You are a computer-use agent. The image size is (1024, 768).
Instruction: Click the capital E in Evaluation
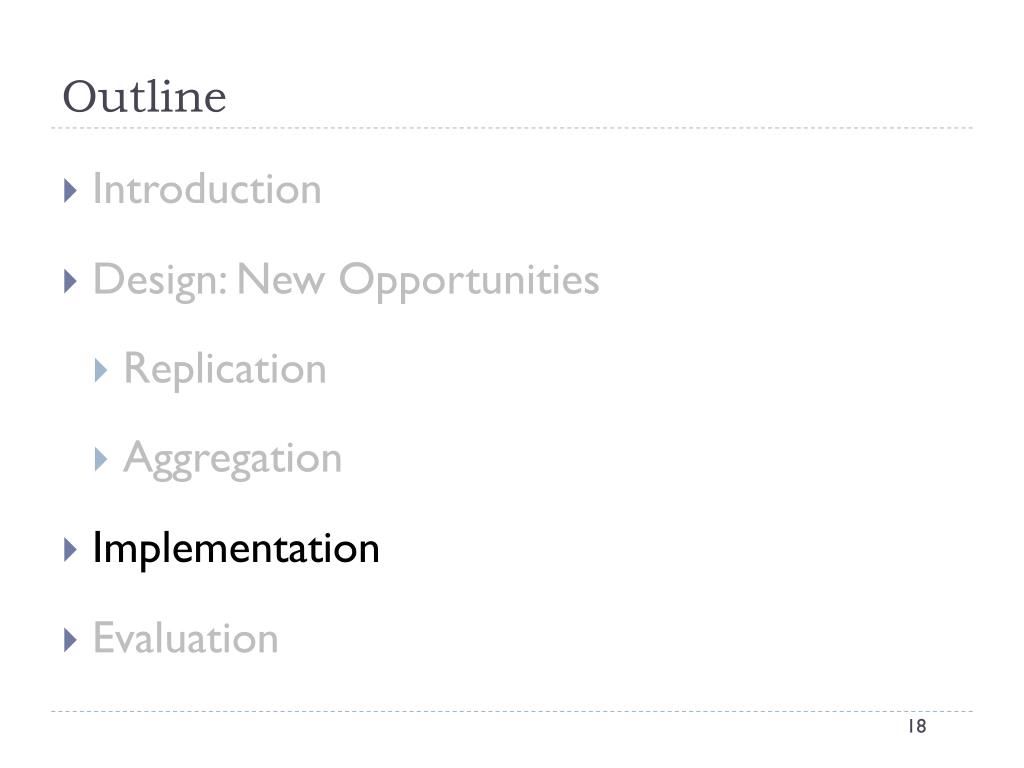pos(104,637)
